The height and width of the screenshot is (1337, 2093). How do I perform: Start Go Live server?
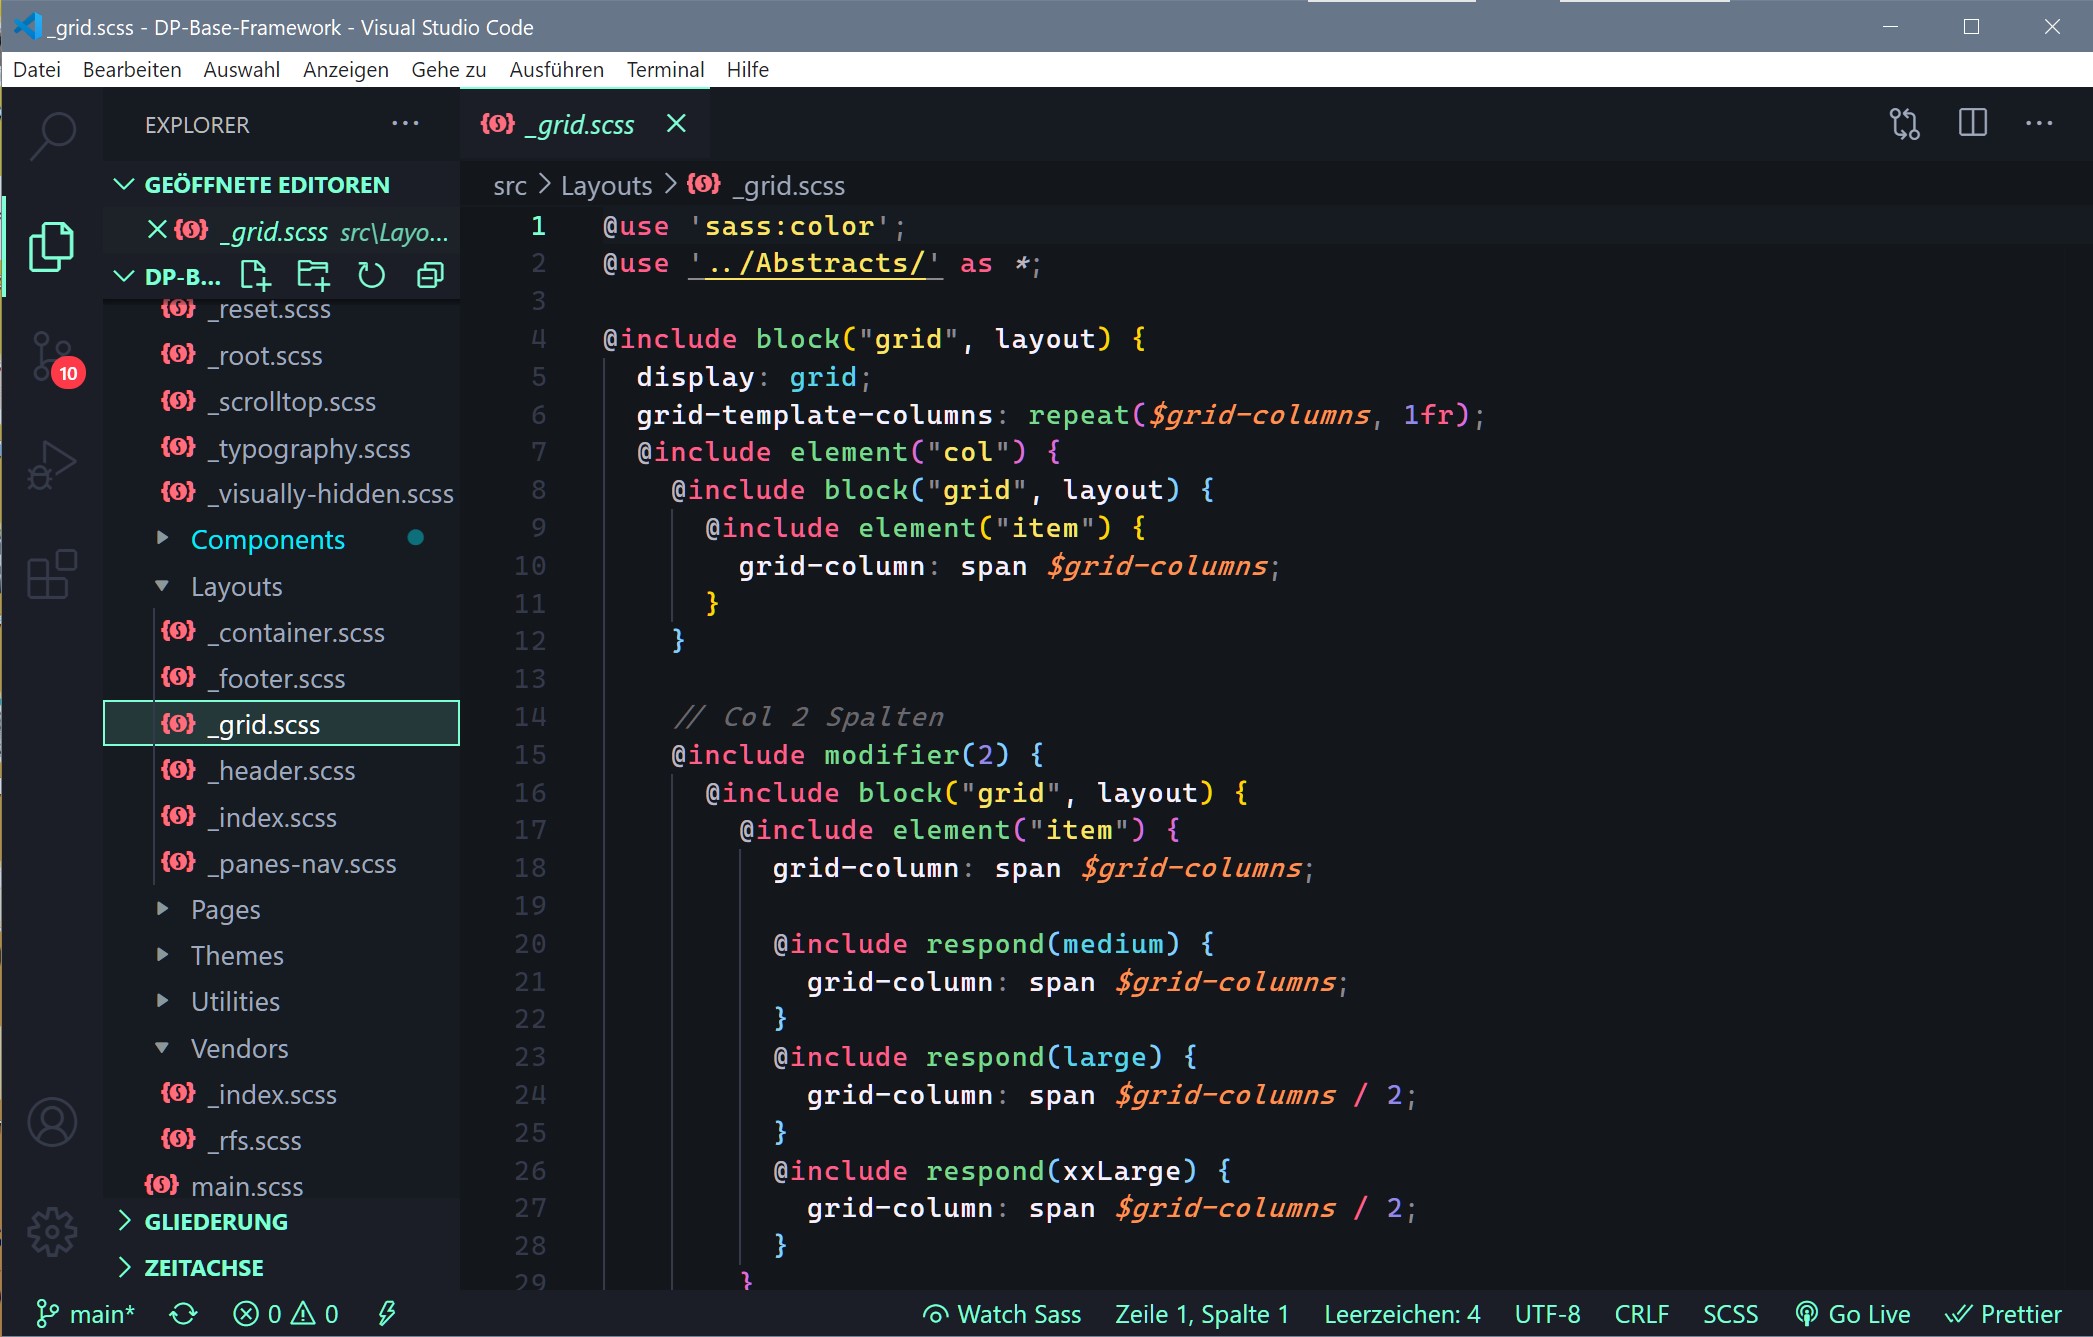1853,1314
